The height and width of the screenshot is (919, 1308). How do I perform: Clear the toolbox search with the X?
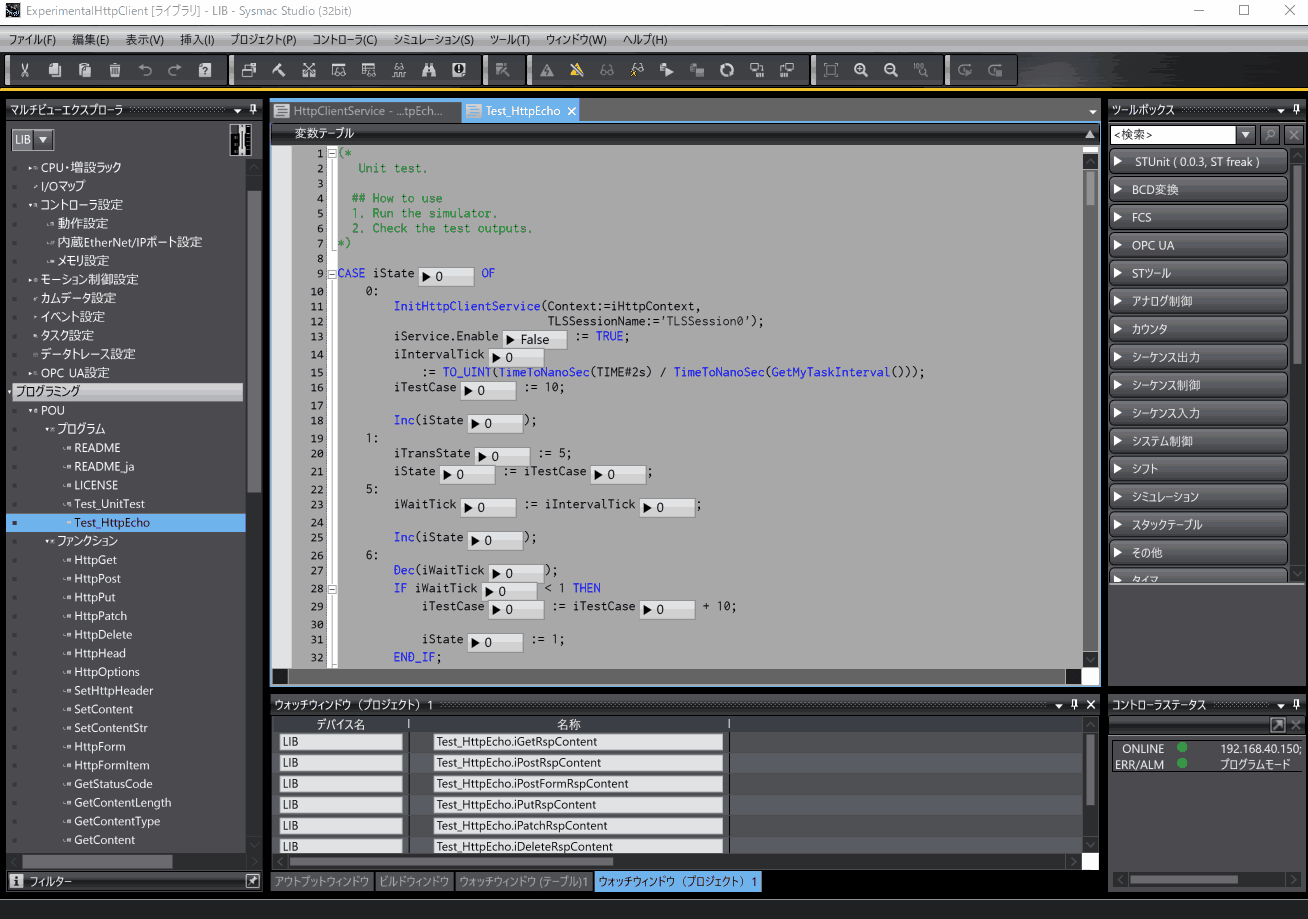[1294, 134]
